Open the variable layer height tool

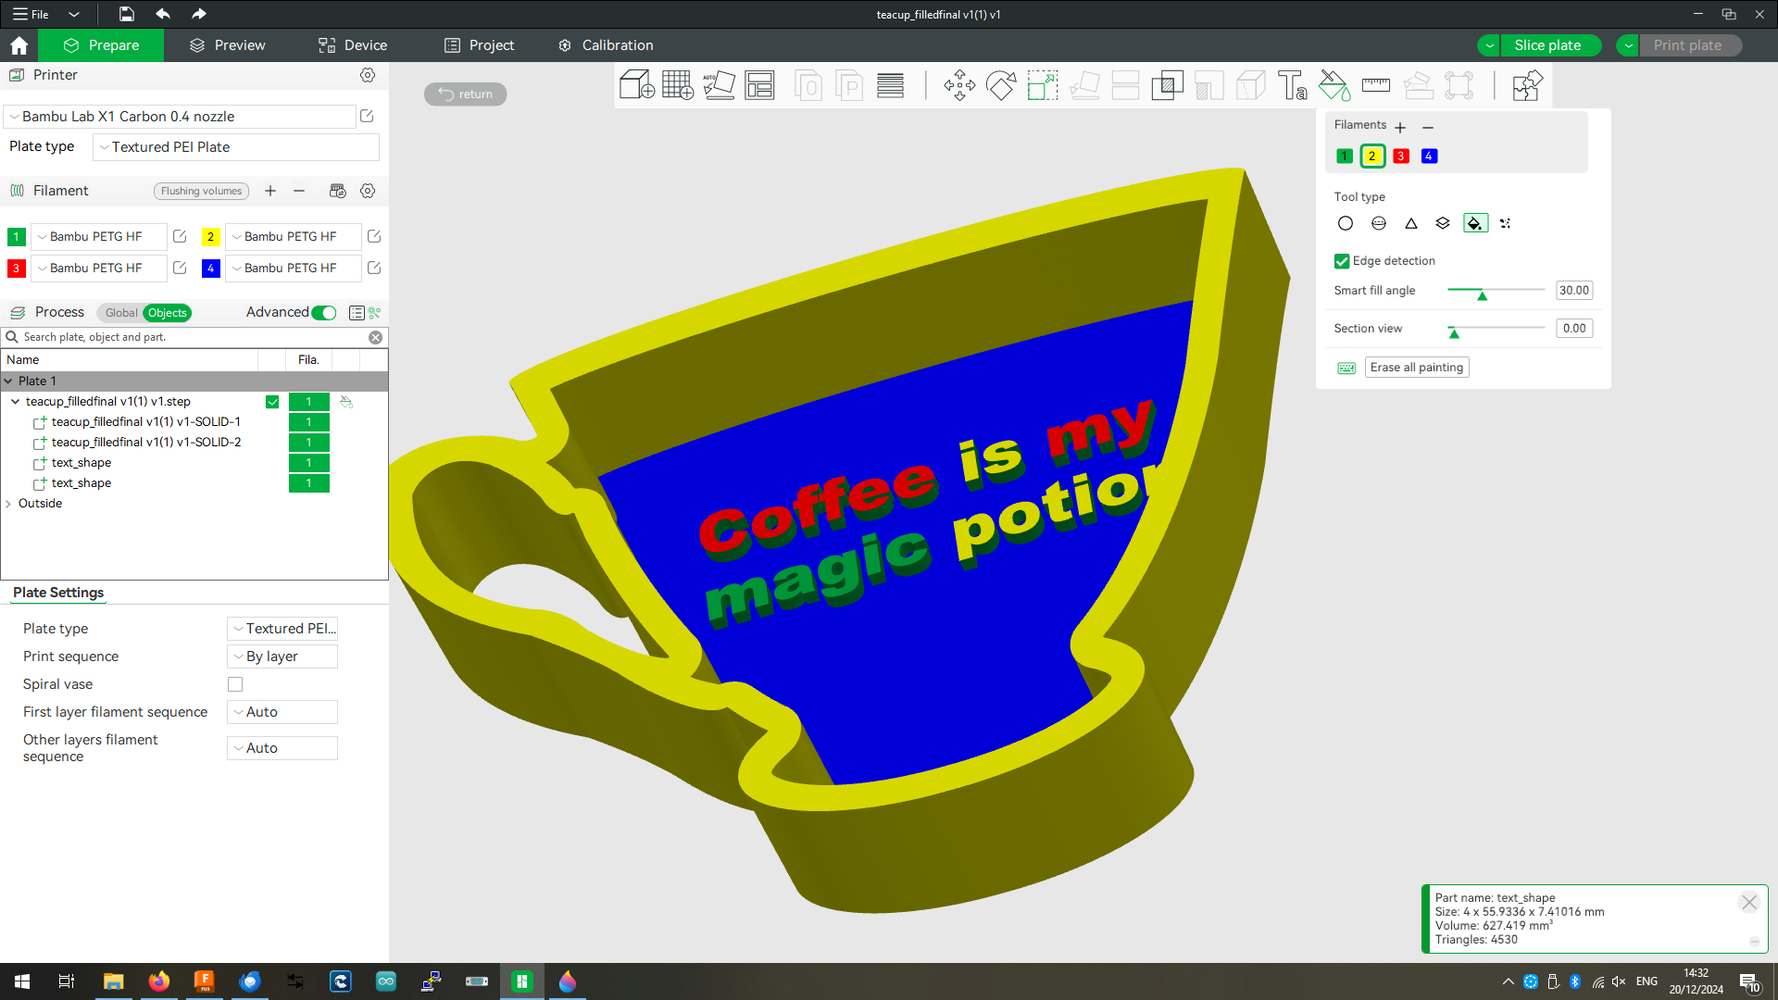point(890,85)
